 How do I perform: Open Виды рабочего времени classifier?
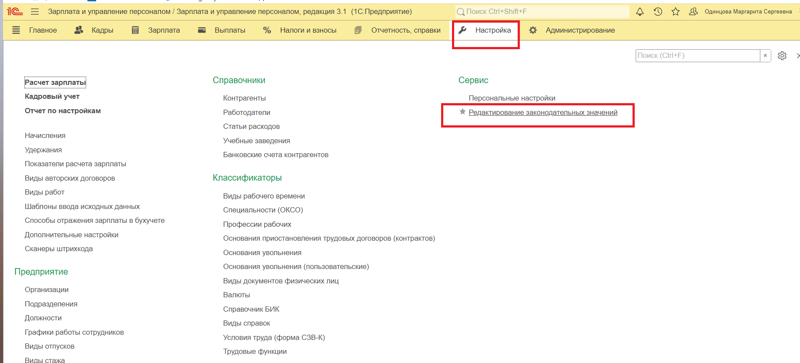click(264, 196)
